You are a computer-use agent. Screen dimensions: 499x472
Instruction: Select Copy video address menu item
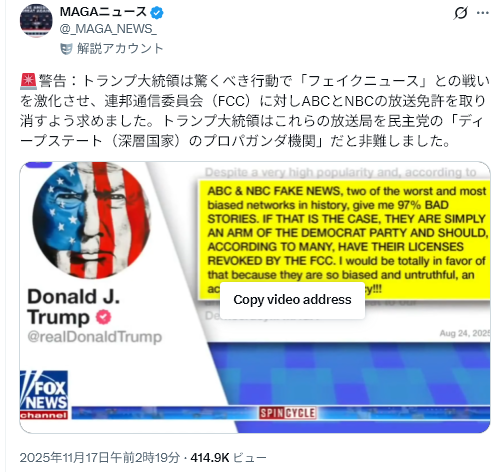(292, 300)
